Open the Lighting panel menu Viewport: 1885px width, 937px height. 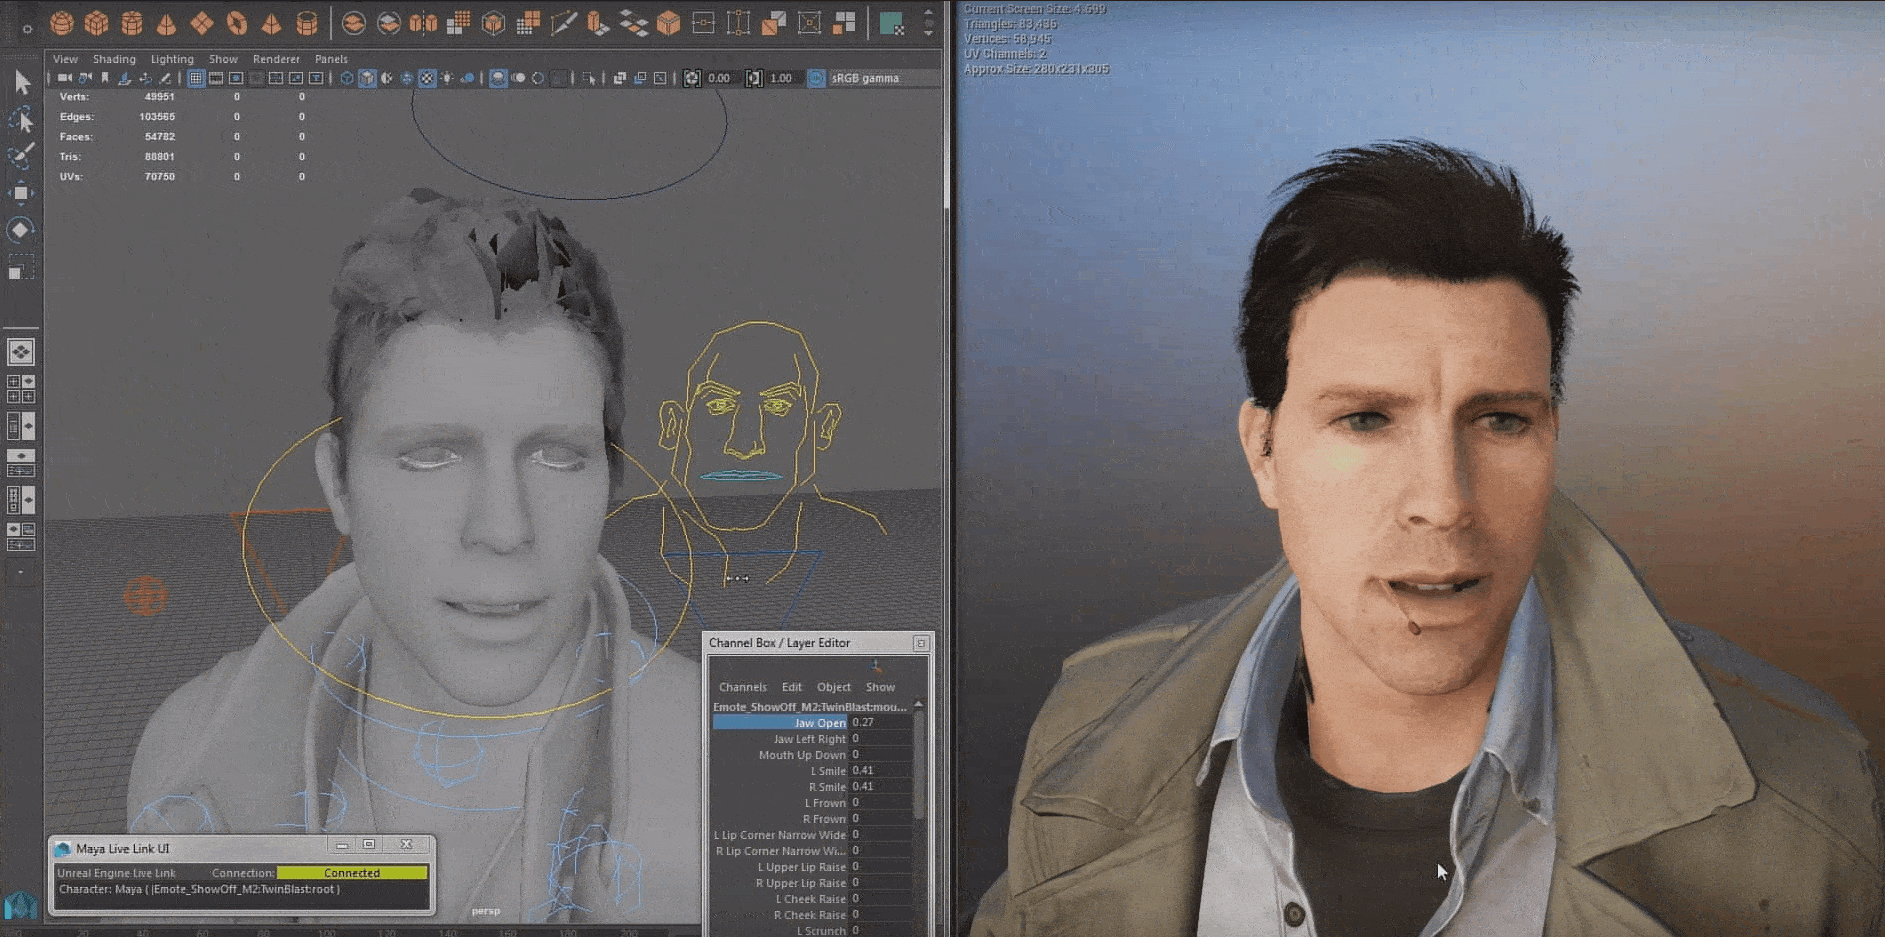pyautogui.click(x=172, y=59)
